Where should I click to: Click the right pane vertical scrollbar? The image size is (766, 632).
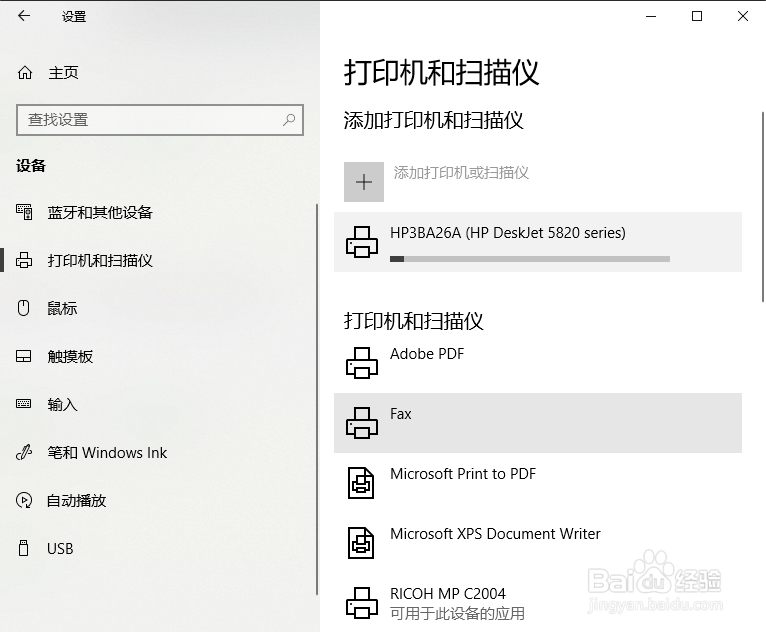pos(763,207)
